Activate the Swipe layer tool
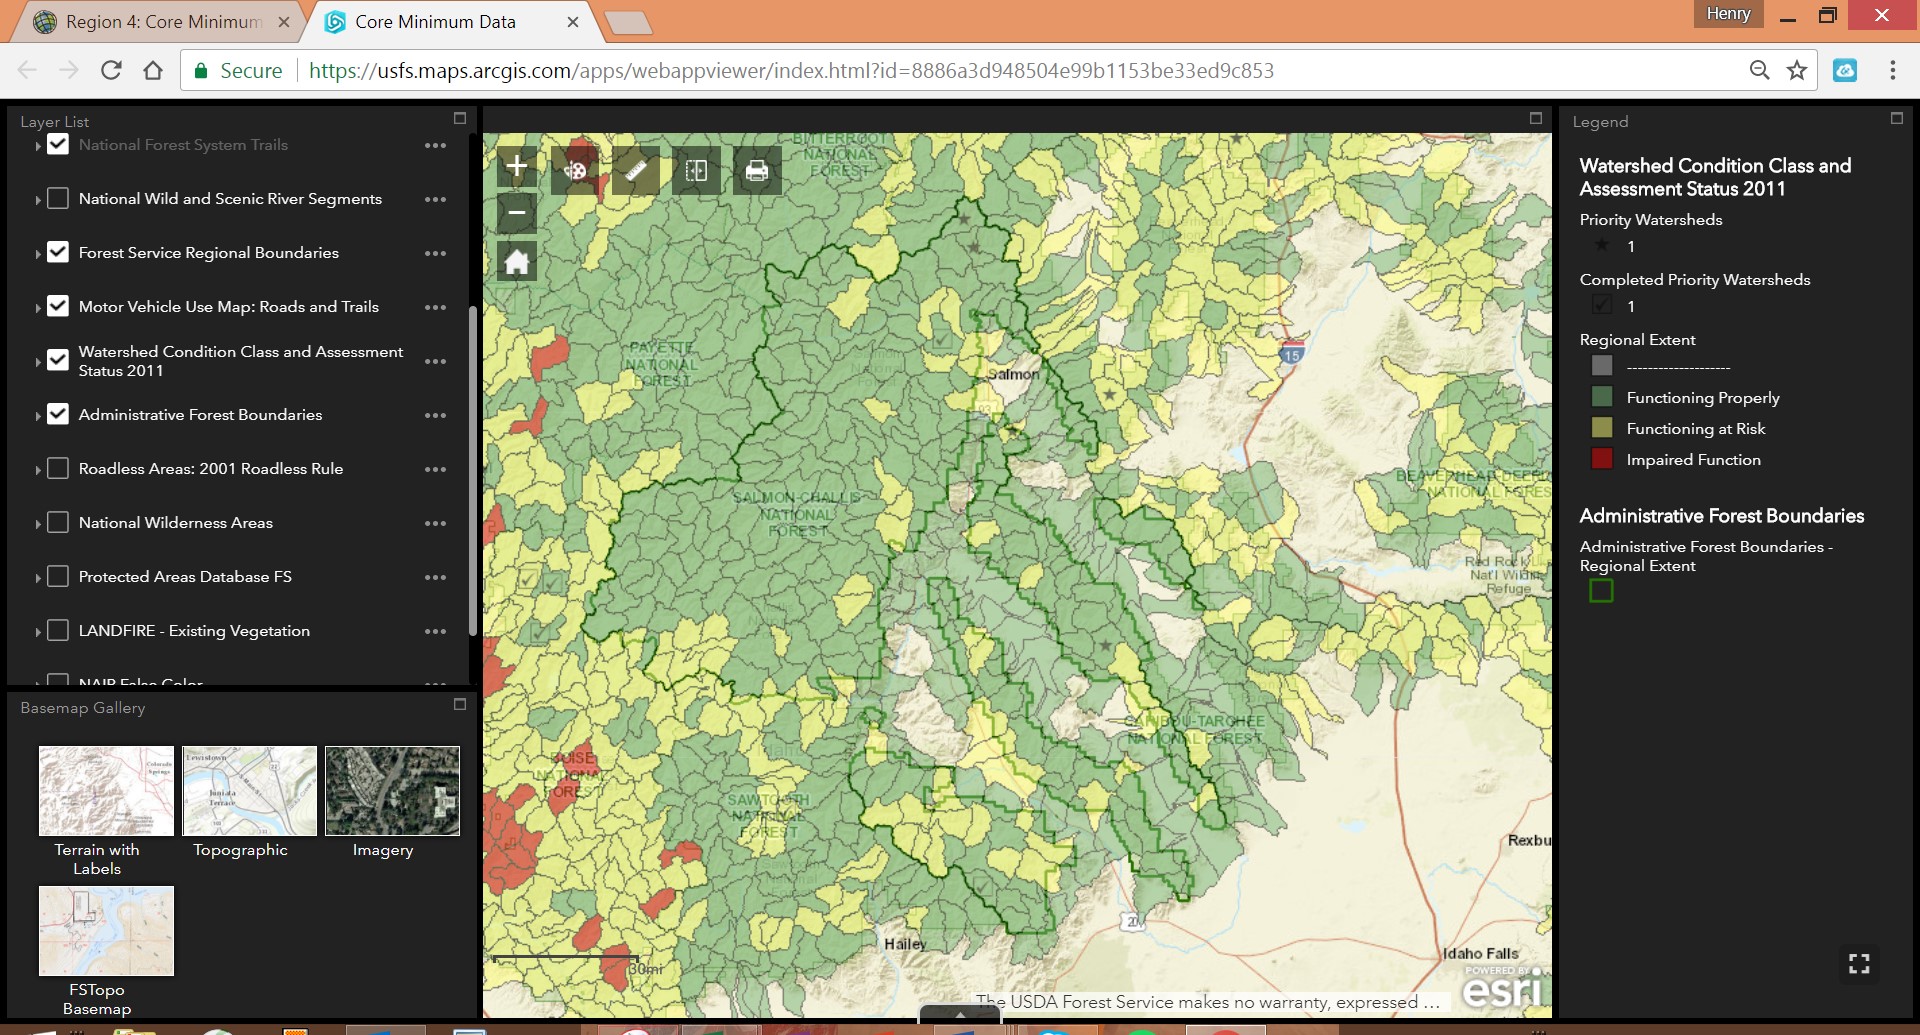 click(x=696, y=170)
